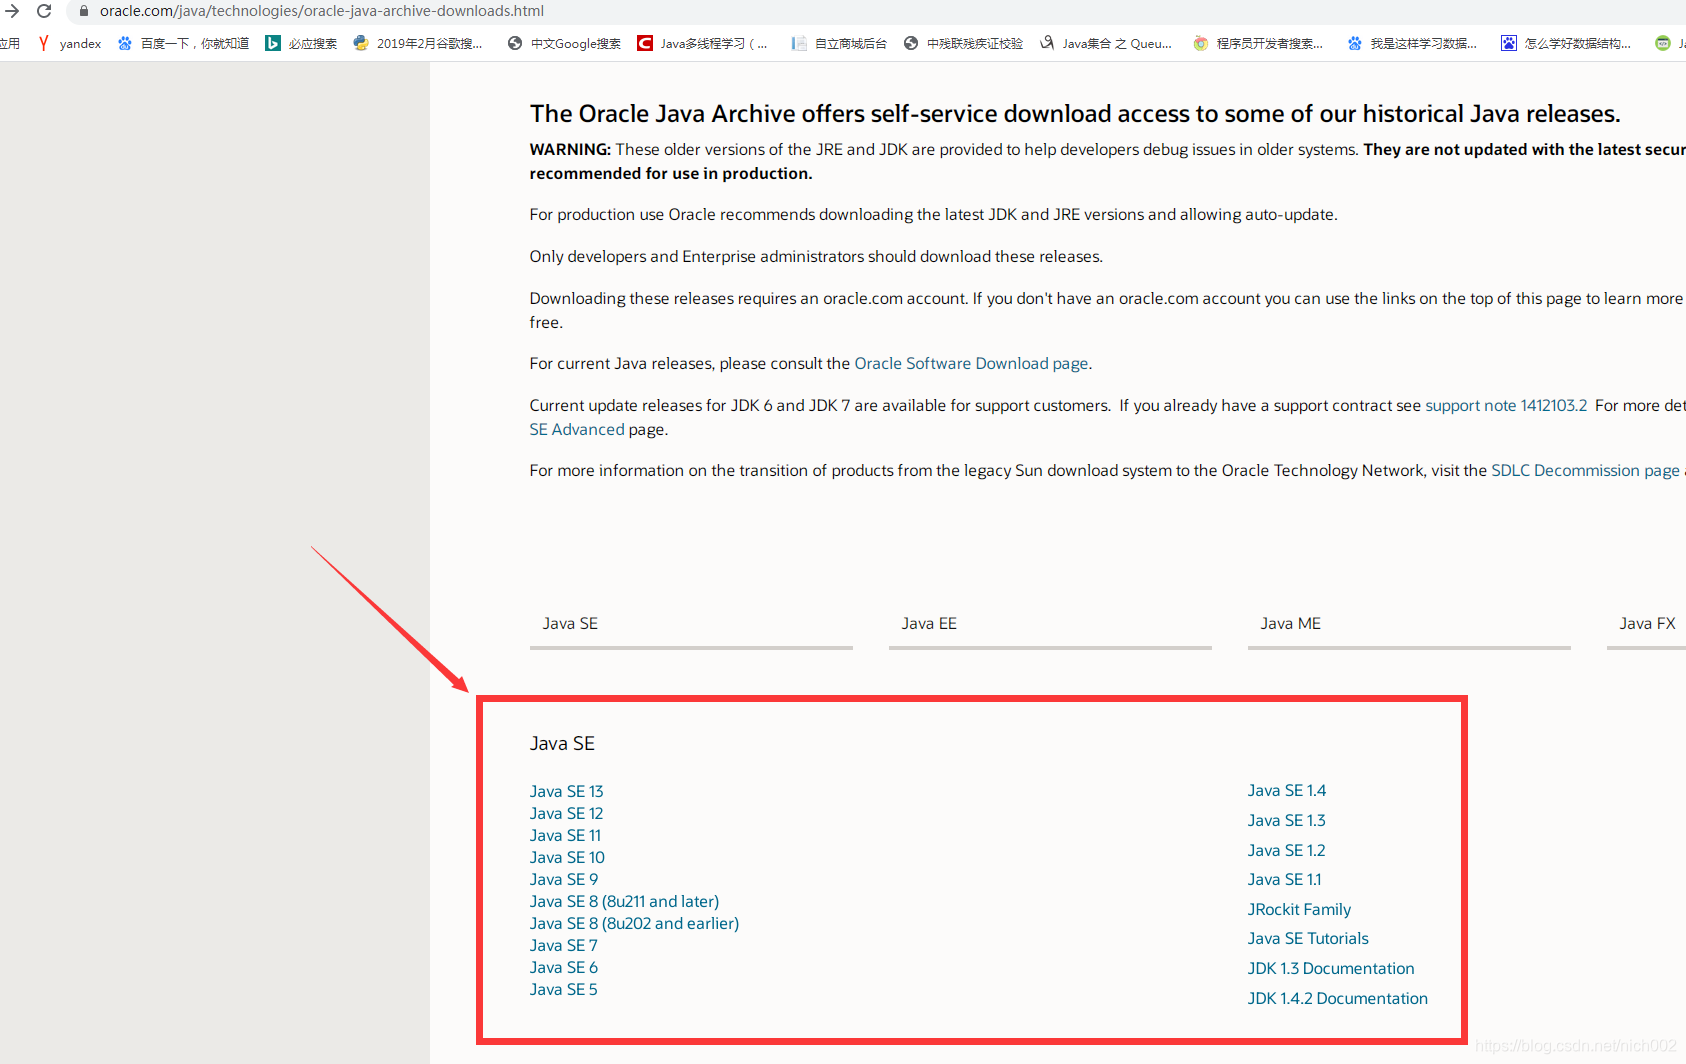
Task: Select the Java SE tab
Action: coord(691,624)
